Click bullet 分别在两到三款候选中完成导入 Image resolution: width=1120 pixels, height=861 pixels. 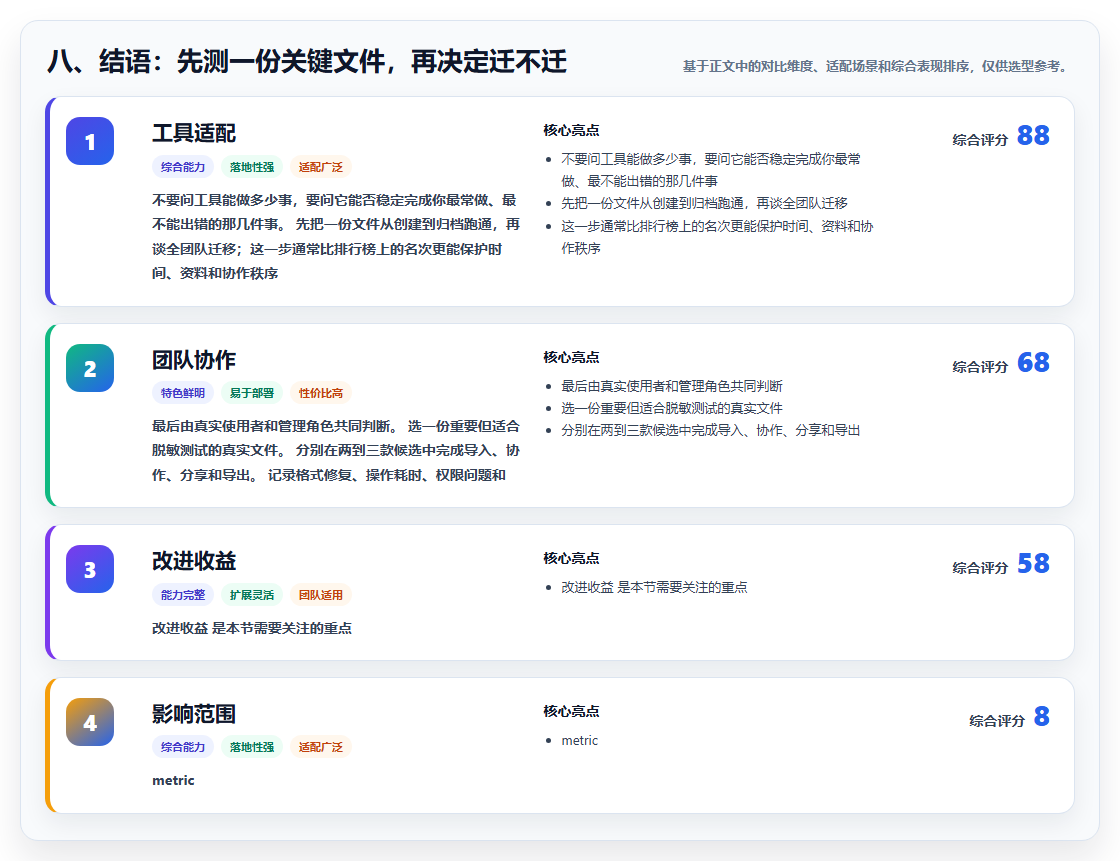[x=710, y=430]
